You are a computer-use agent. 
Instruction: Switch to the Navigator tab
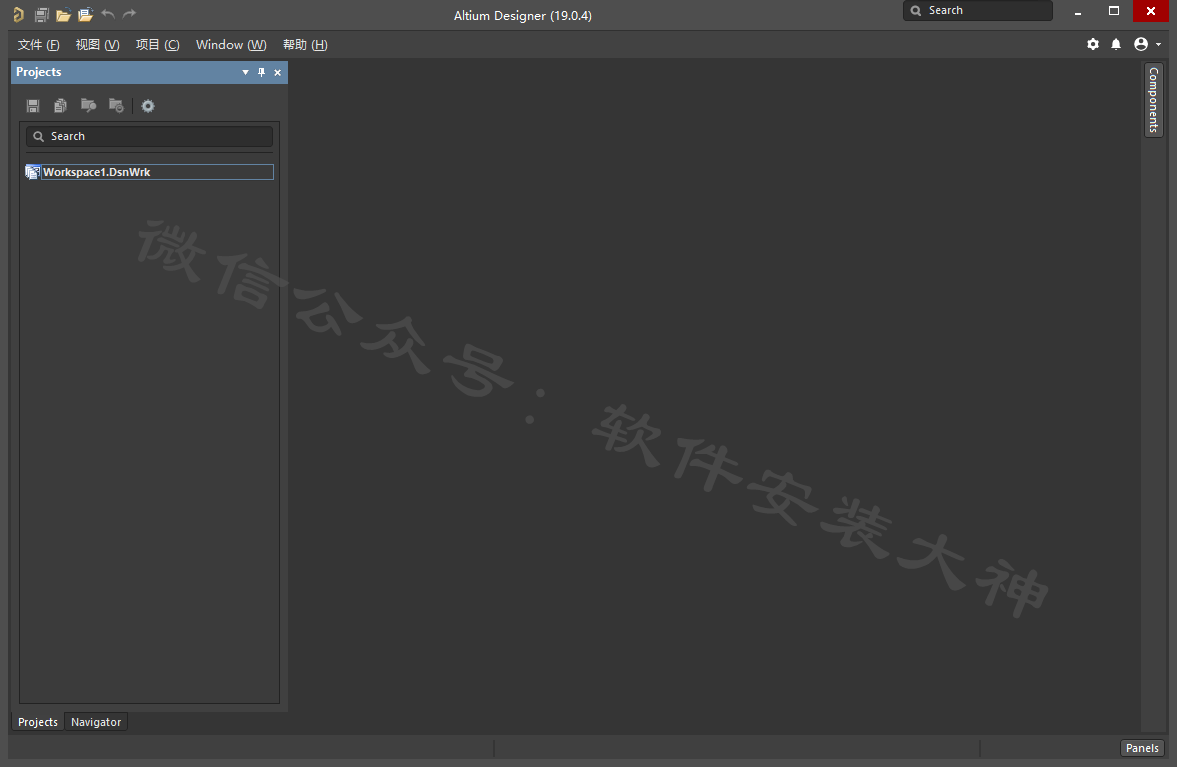(96, 722)
